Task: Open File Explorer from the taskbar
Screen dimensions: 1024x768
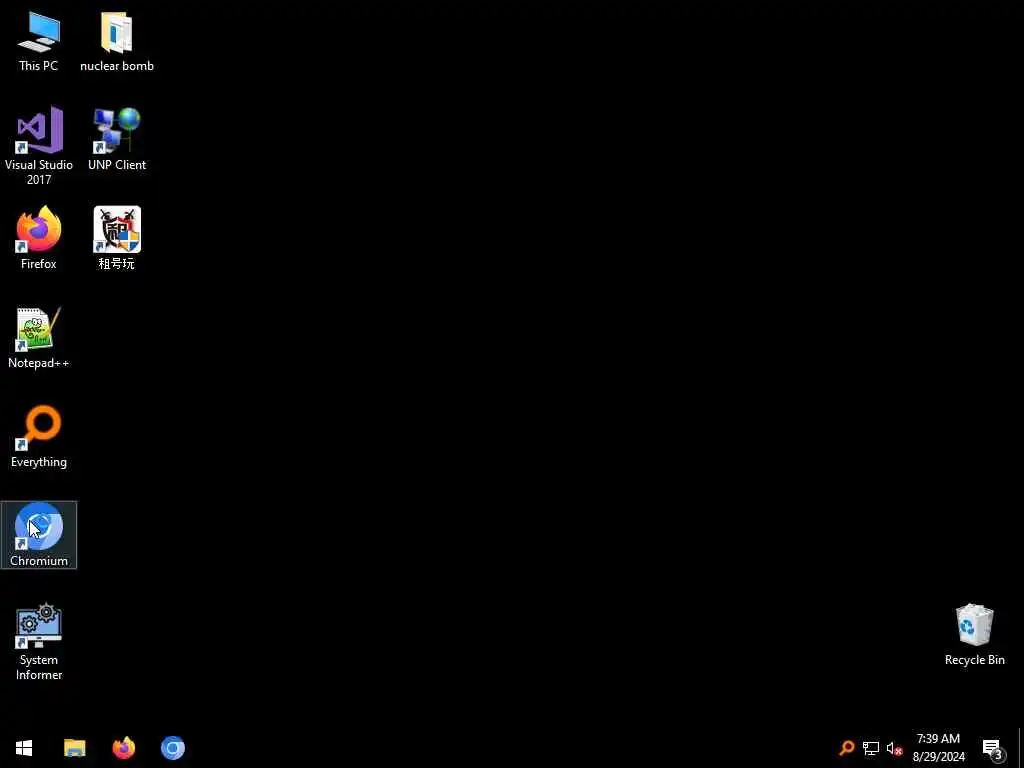Action: pos(74,748)
